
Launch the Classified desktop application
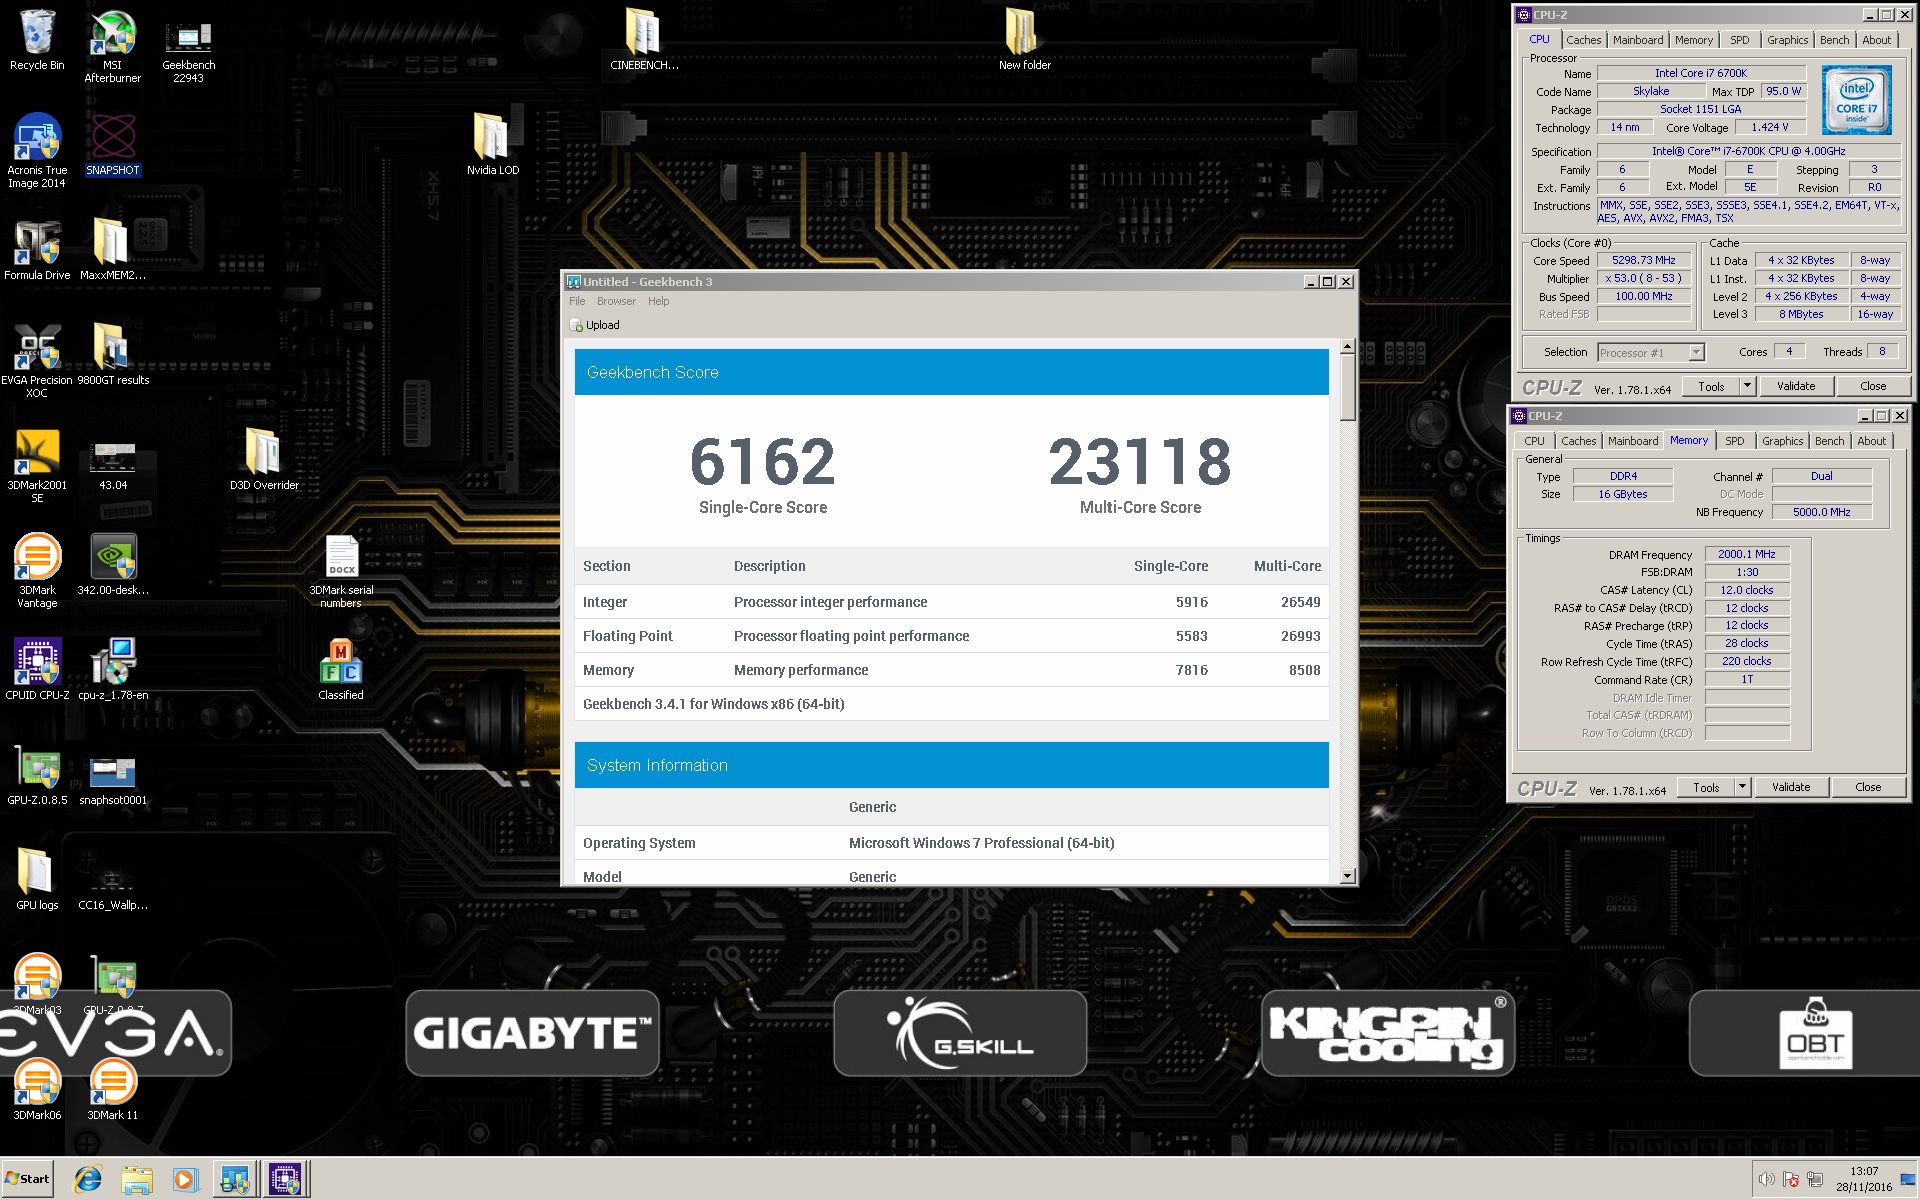(x=341, y=669)
